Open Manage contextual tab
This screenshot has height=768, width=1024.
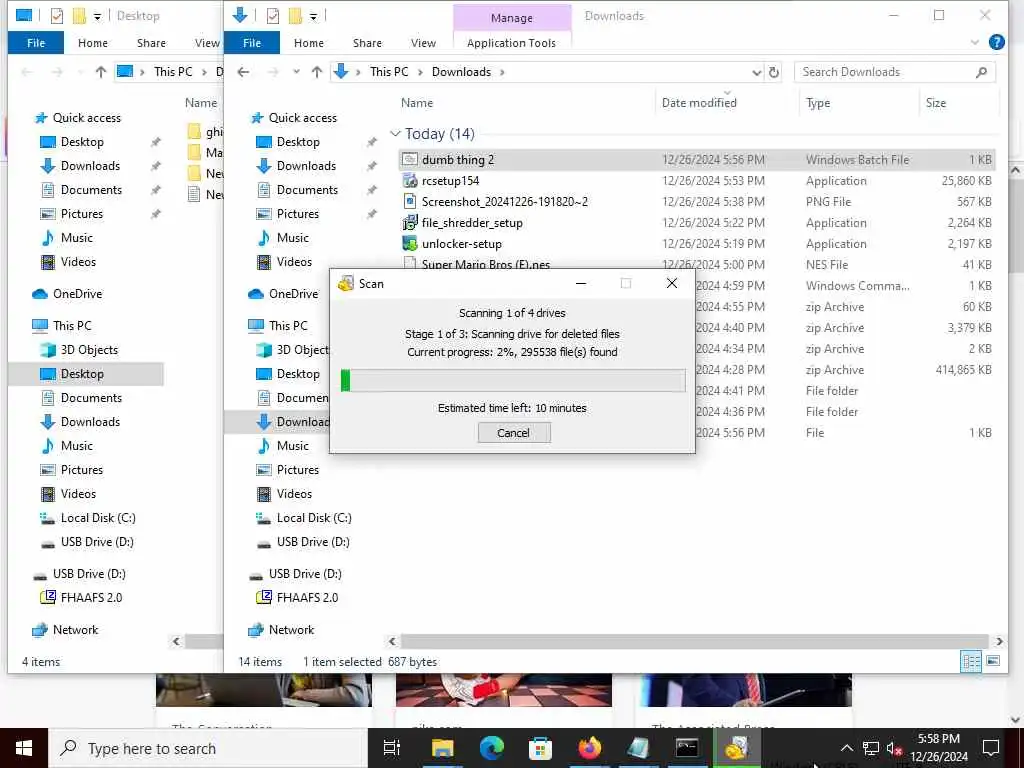[512, 18]
